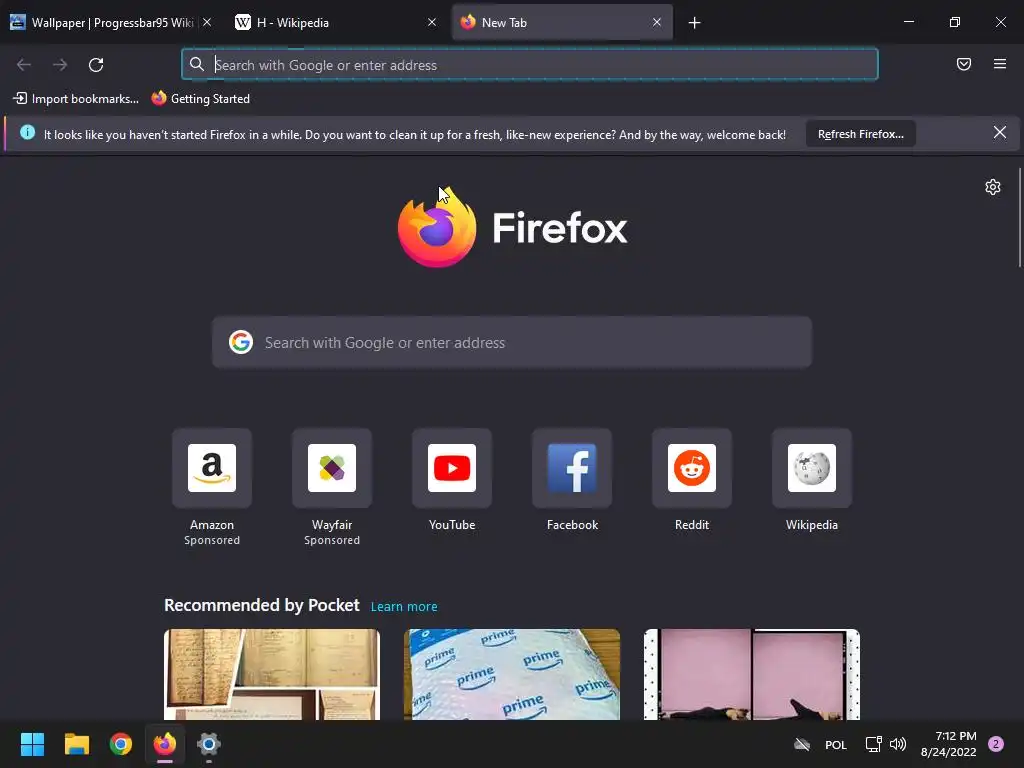This screenshot has height=768, width=1024.
Task: Open the clock and date flyout
Action: (948, 744)
